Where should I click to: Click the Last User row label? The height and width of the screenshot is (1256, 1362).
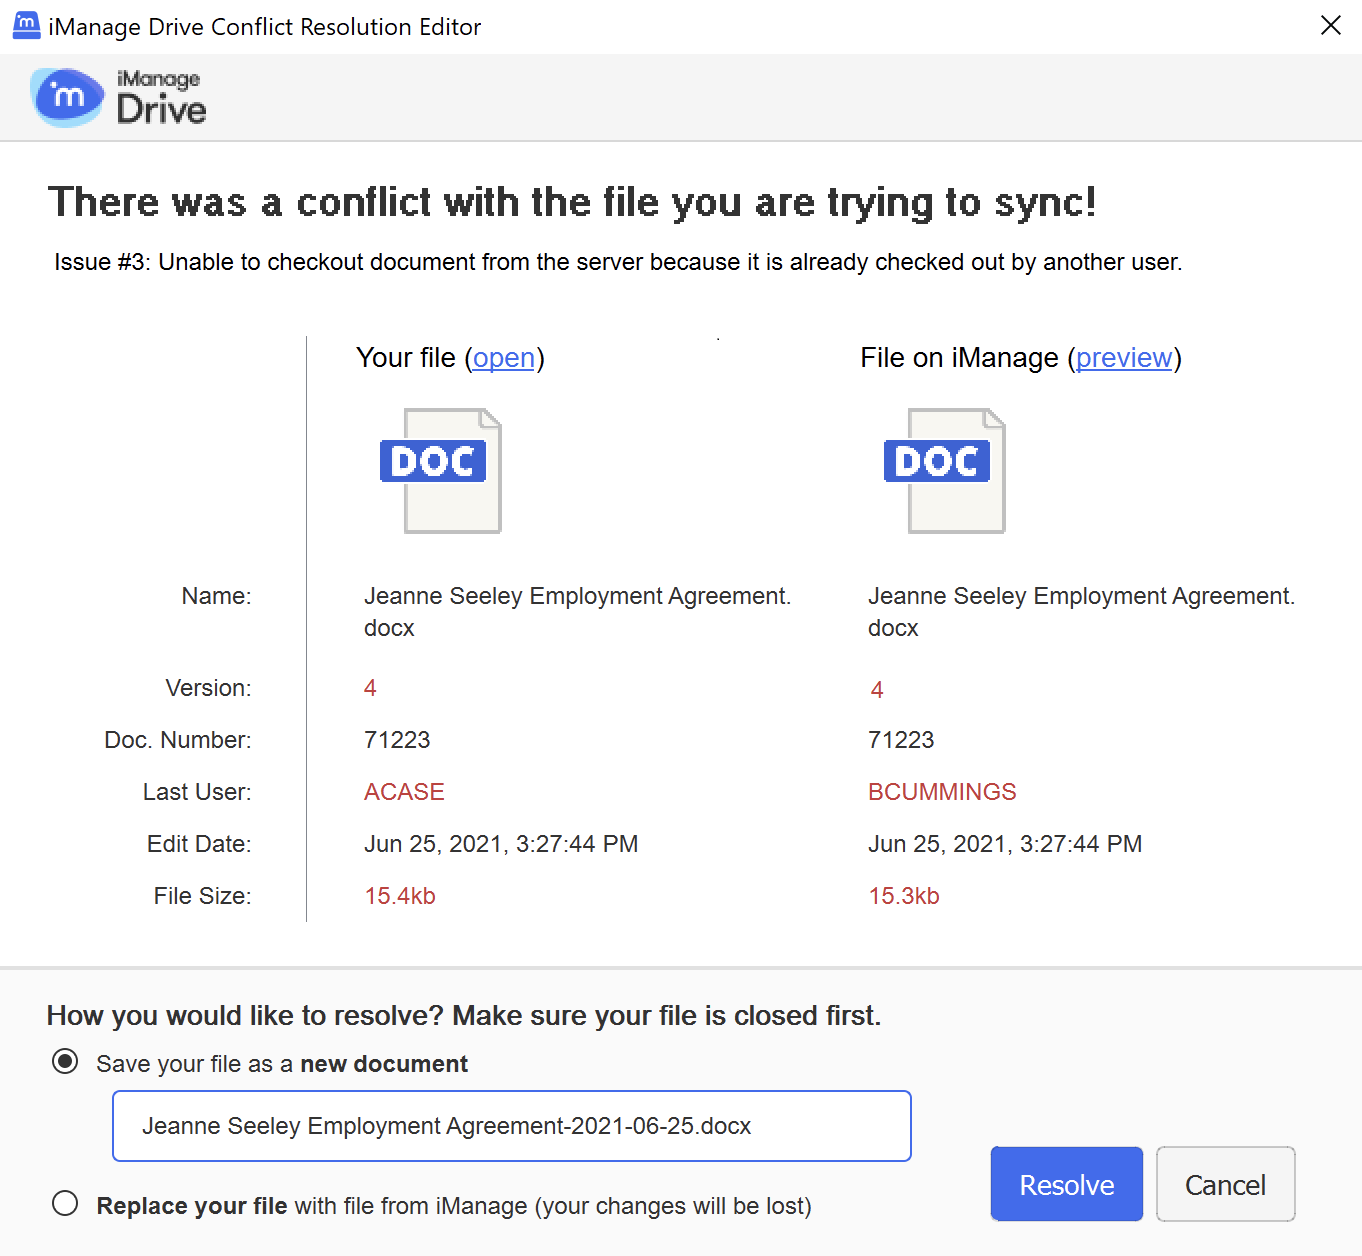197,792
